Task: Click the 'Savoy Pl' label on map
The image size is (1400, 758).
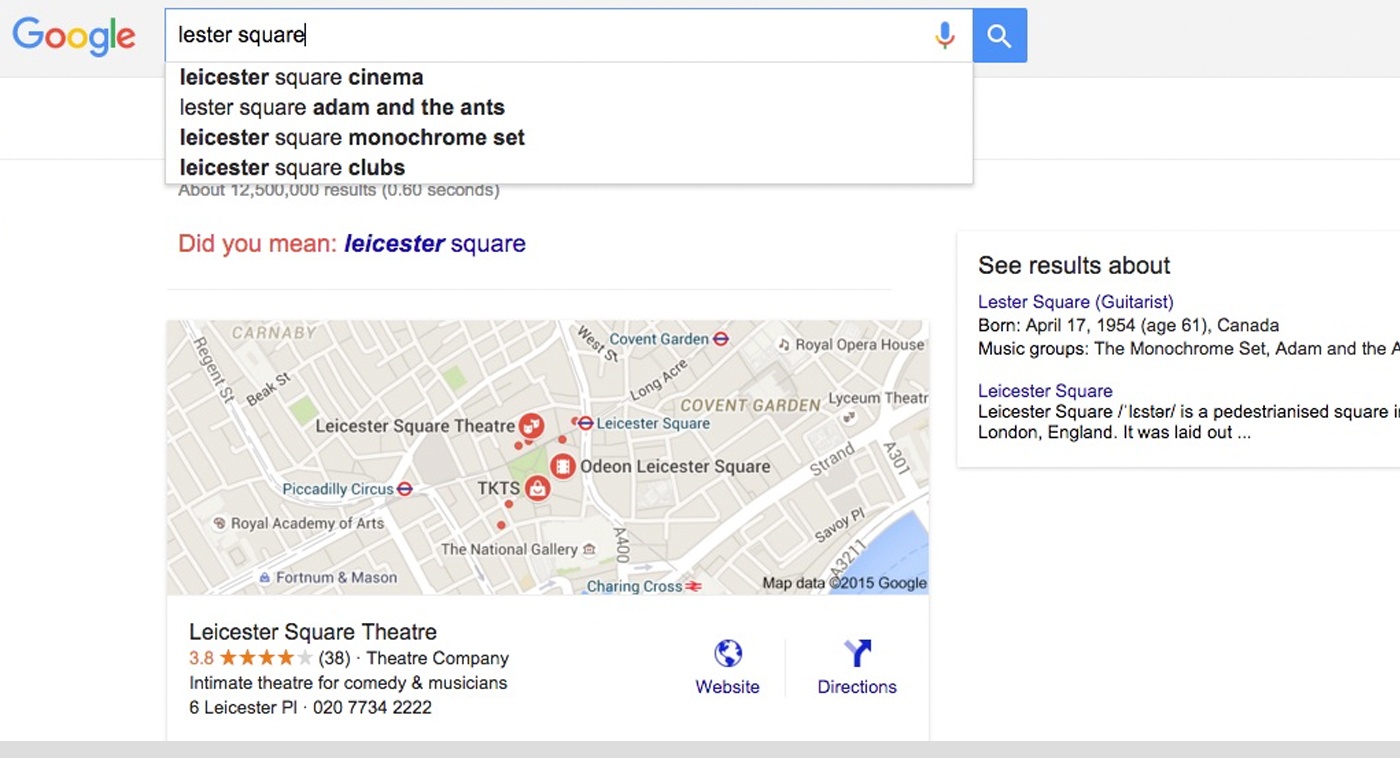Action: pos(838,524)
